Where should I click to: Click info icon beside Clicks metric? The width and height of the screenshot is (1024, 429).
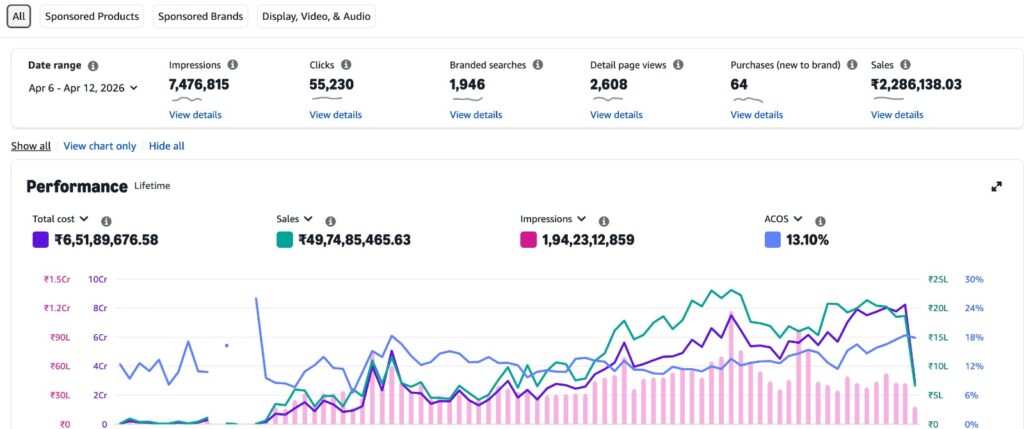pos(347,65)
